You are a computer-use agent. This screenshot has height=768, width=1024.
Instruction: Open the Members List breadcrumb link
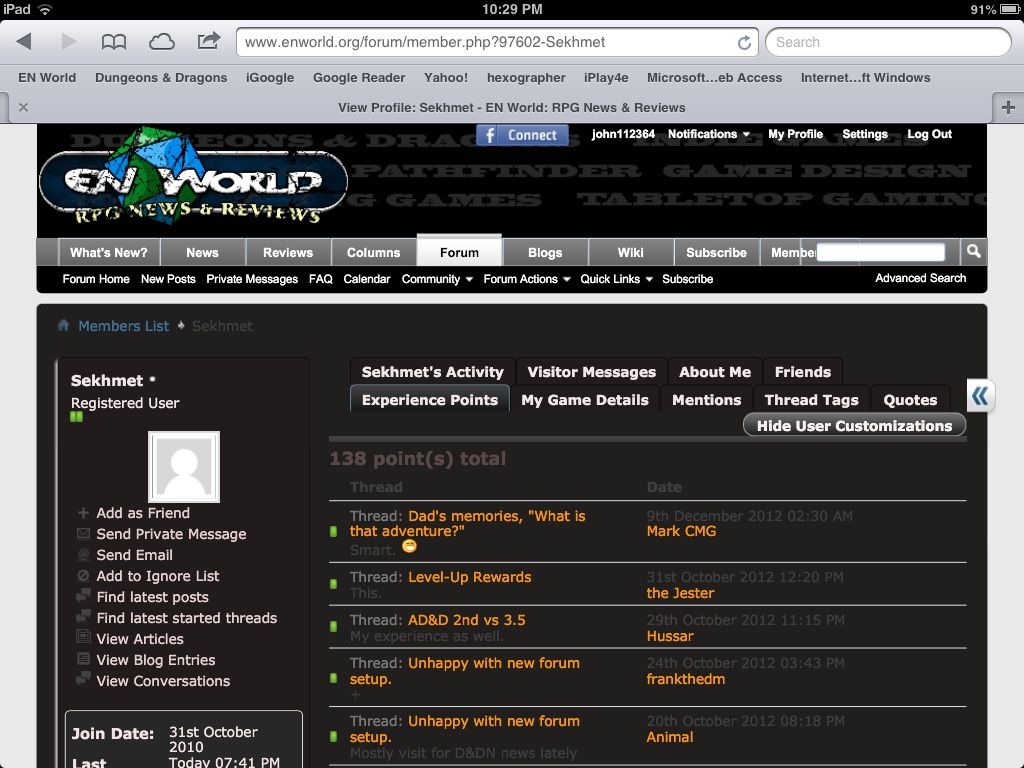coord(123,326)
